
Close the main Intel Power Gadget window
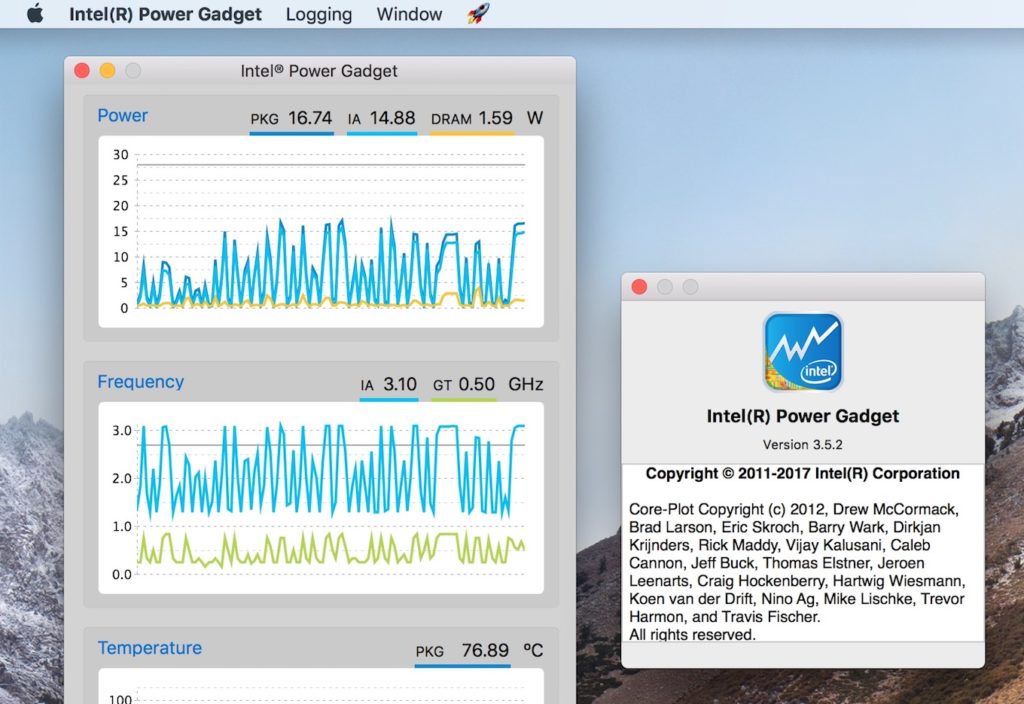pyautogui.click(x=82, y=71)
